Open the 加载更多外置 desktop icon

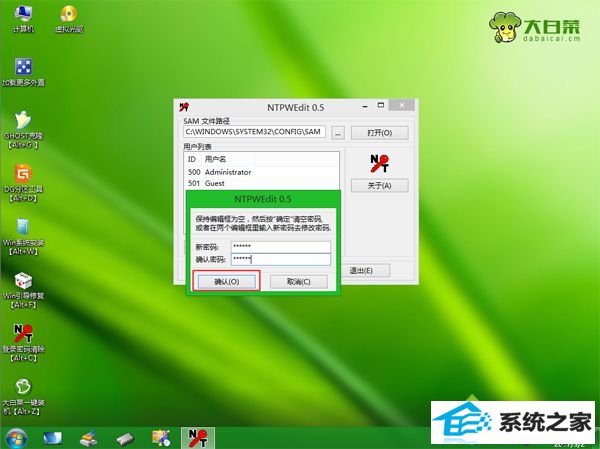(x=23, y=72)
